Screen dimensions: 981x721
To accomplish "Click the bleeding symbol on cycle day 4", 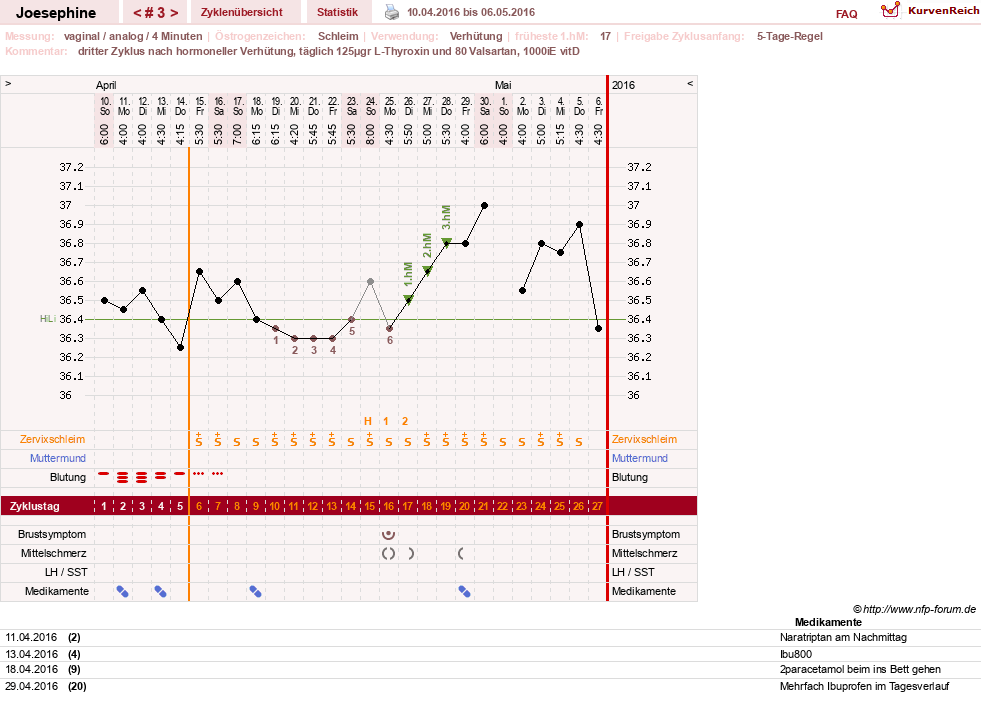I will (161, 476).
